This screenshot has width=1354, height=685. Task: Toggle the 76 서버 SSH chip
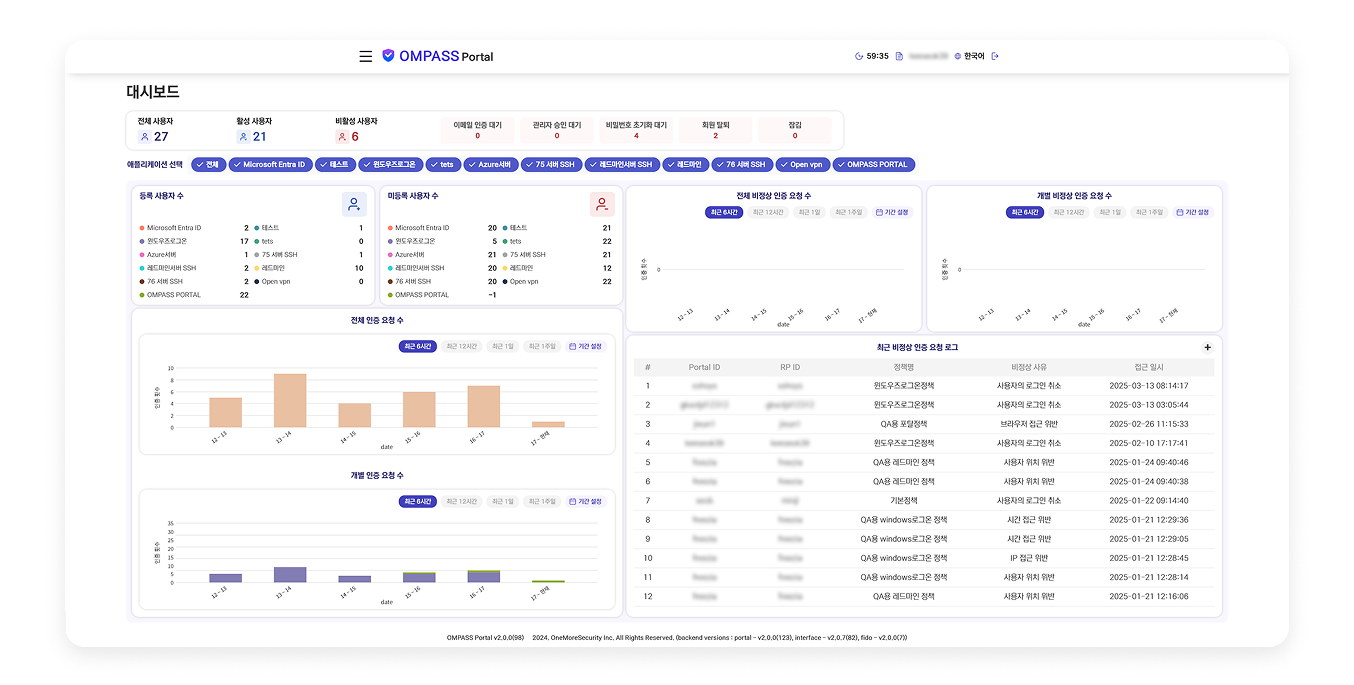pyautogui.click(x=742, y=165)
